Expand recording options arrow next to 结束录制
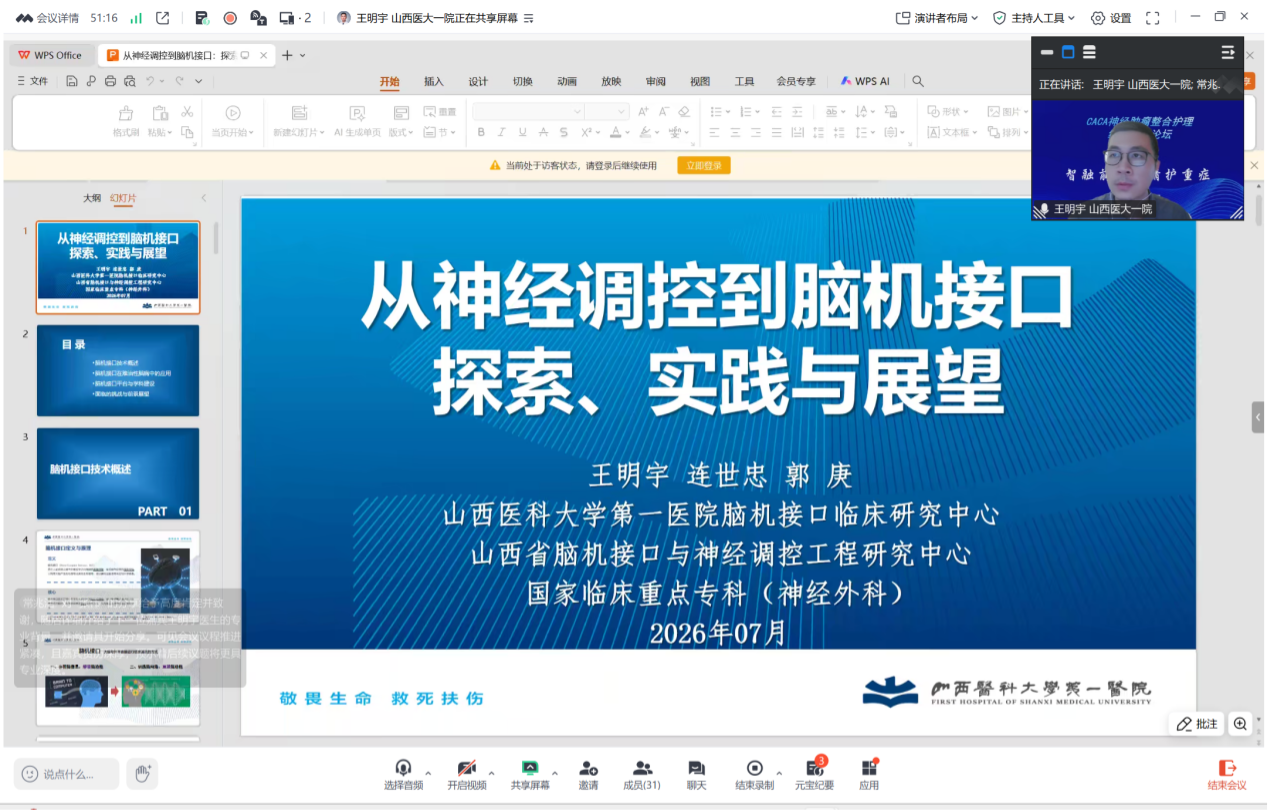 [x=780, y=773]
